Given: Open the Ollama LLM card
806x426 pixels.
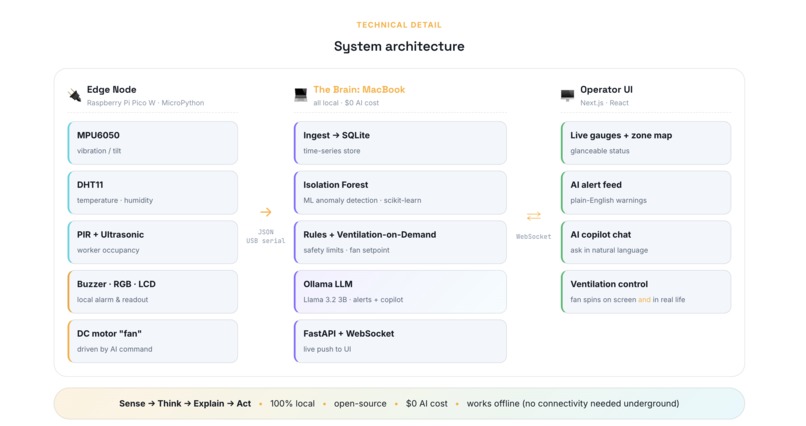Looking at the screenshot, I should [x=400, y=291].
